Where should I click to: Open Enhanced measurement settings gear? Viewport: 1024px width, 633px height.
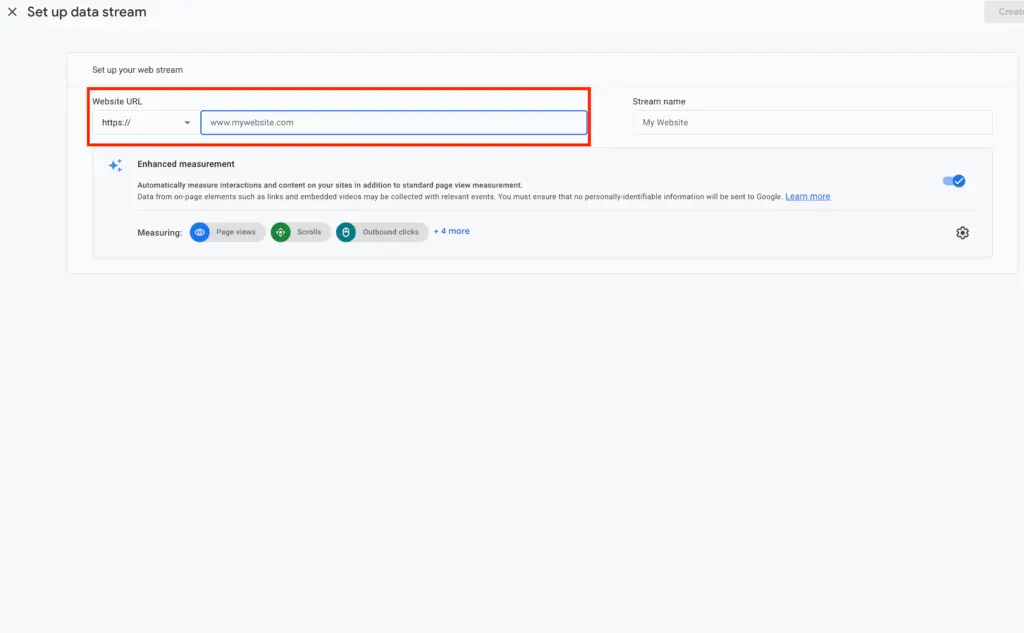[x=962, y=231]
